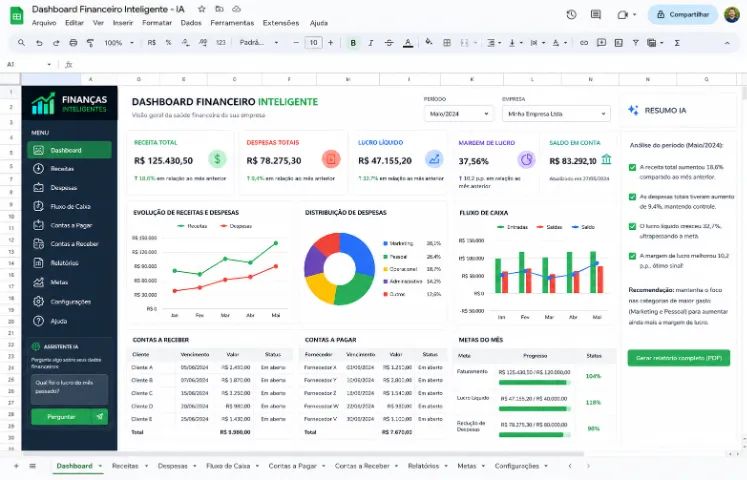Select Dashboard in the sidebar menu
The image size is (747, 480).
pyautogui.click(x=70, y=150)
